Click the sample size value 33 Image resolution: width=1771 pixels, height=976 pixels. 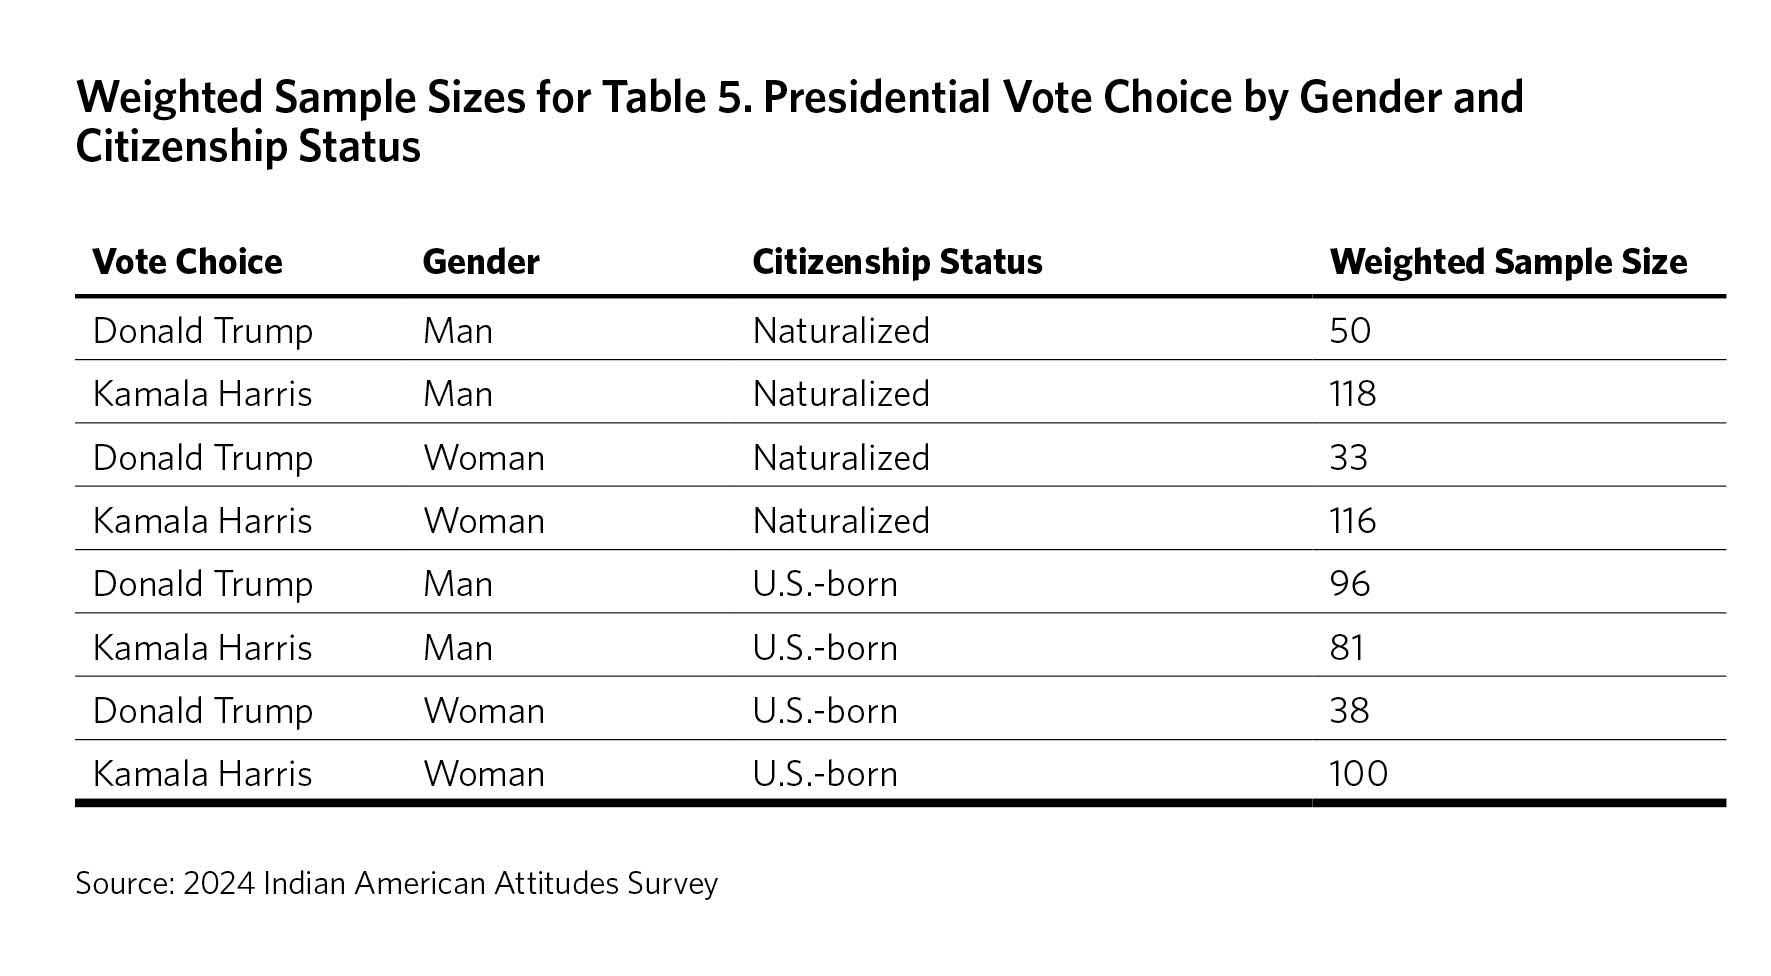pyautogui.click(x=1348, y=457)
